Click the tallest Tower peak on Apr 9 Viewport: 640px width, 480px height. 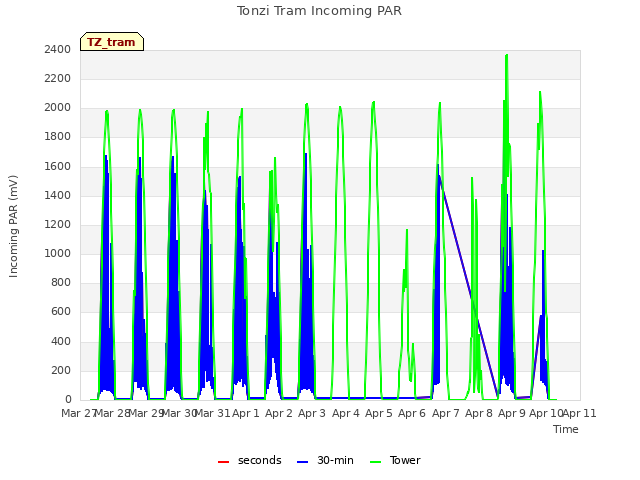[507, 55]
